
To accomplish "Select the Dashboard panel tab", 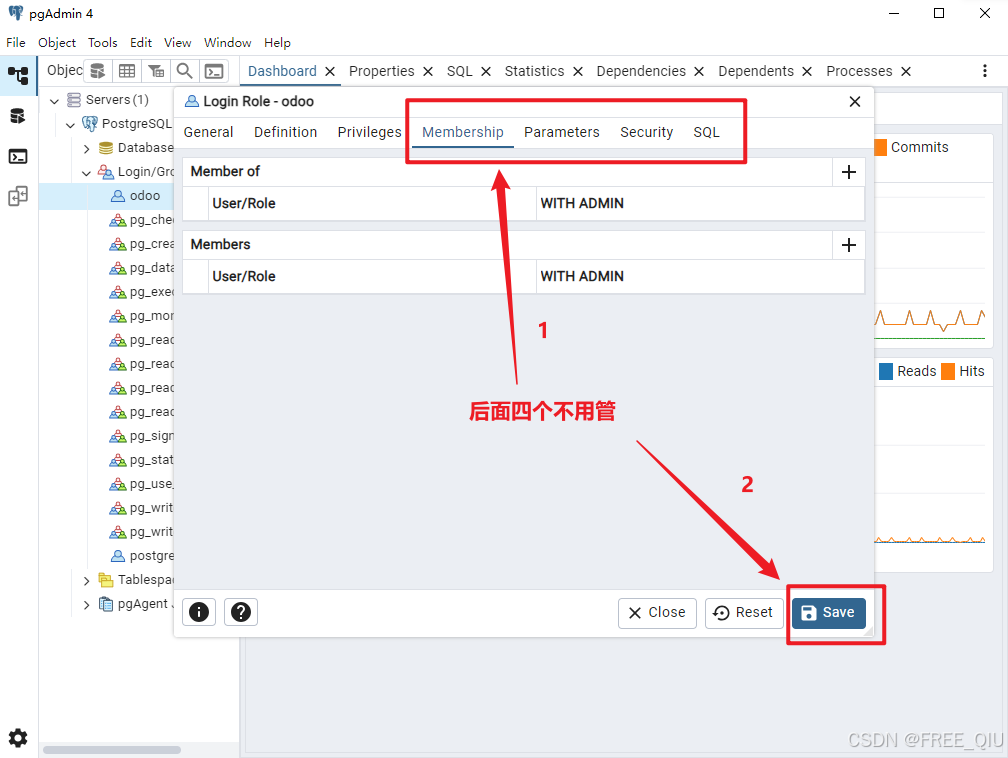I will point(282,71).
